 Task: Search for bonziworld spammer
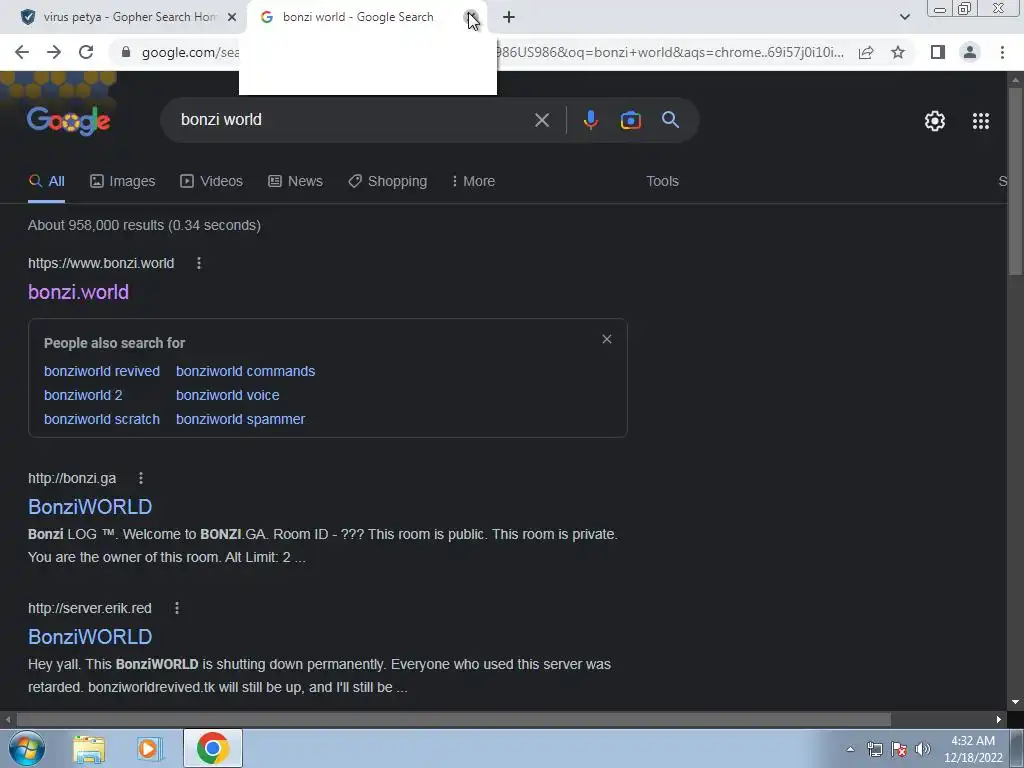(x=240, y=419)
